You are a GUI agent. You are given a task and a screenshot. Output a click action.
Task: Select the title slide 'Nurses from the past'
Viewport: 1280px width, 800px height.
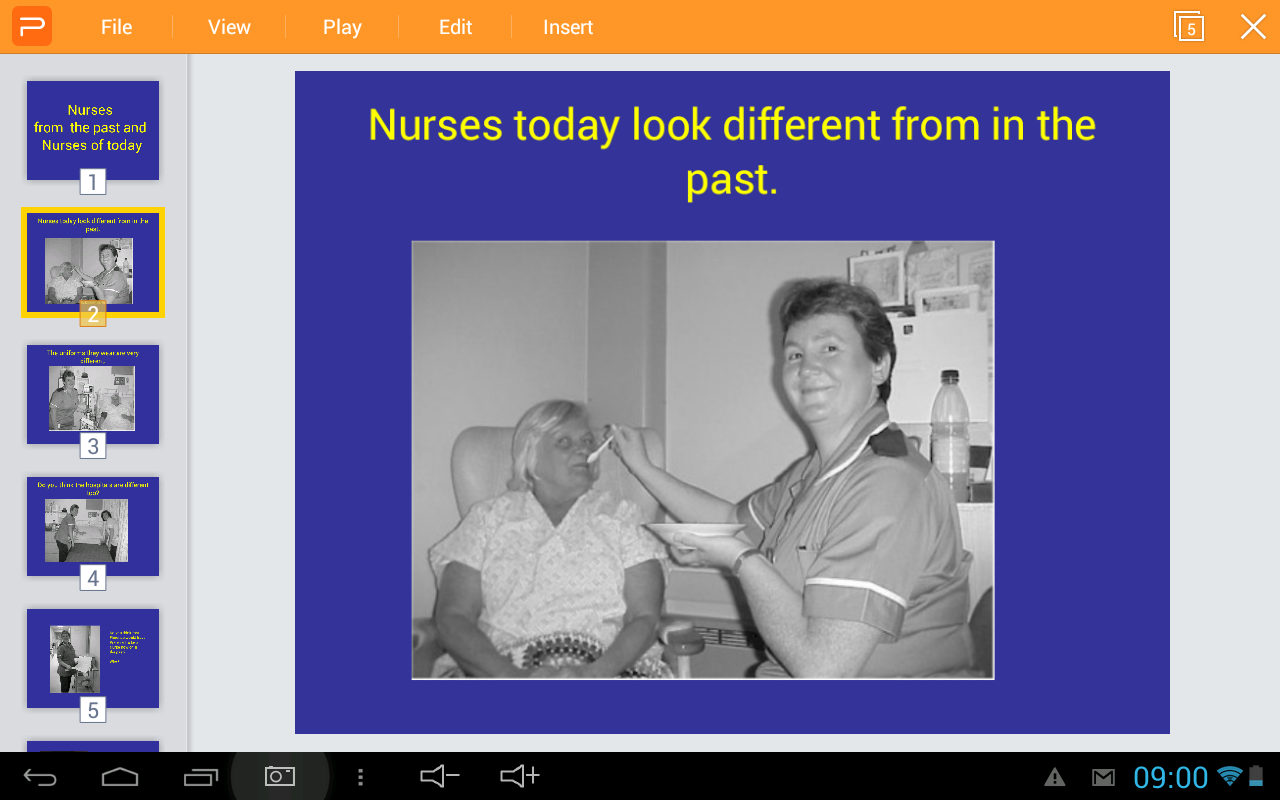tap(92, 130)
